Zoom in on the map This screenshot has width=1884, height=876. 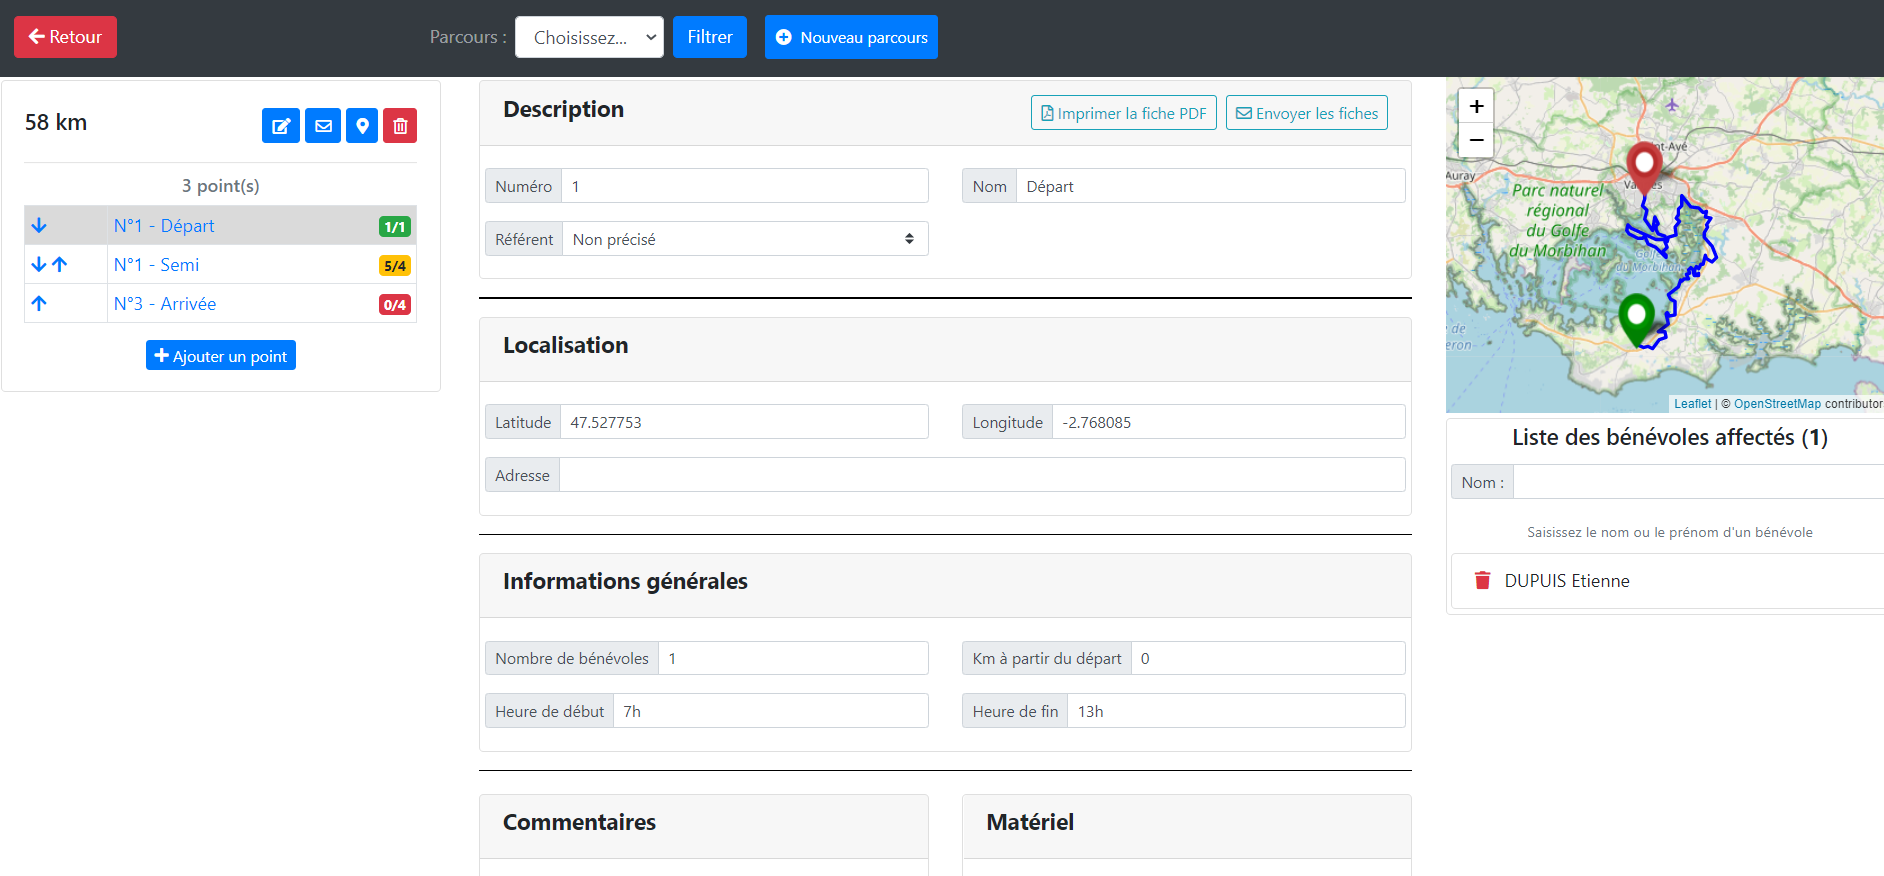1476,106
